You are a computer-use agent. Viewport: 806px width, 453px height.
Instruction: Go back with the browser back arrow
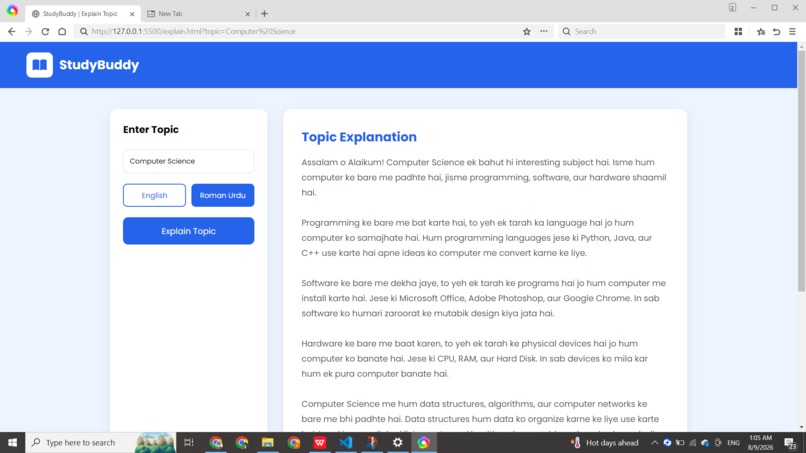click(x=11, y=31)
